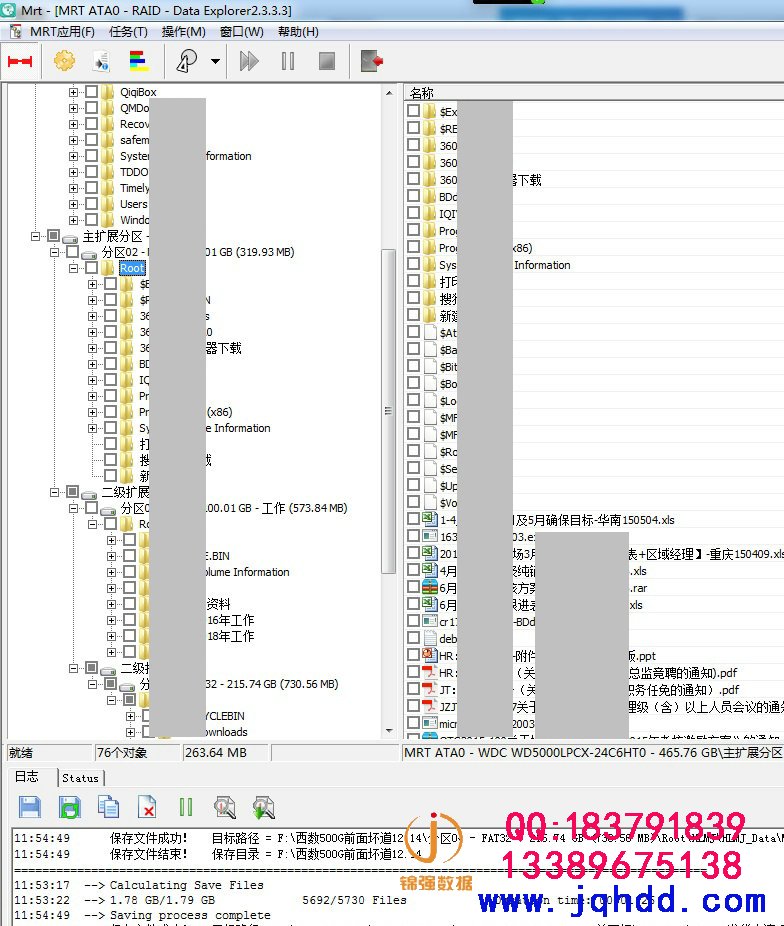Click the search log magnifier icon
This screenshot has height=926, width=784.
(224, 807)
